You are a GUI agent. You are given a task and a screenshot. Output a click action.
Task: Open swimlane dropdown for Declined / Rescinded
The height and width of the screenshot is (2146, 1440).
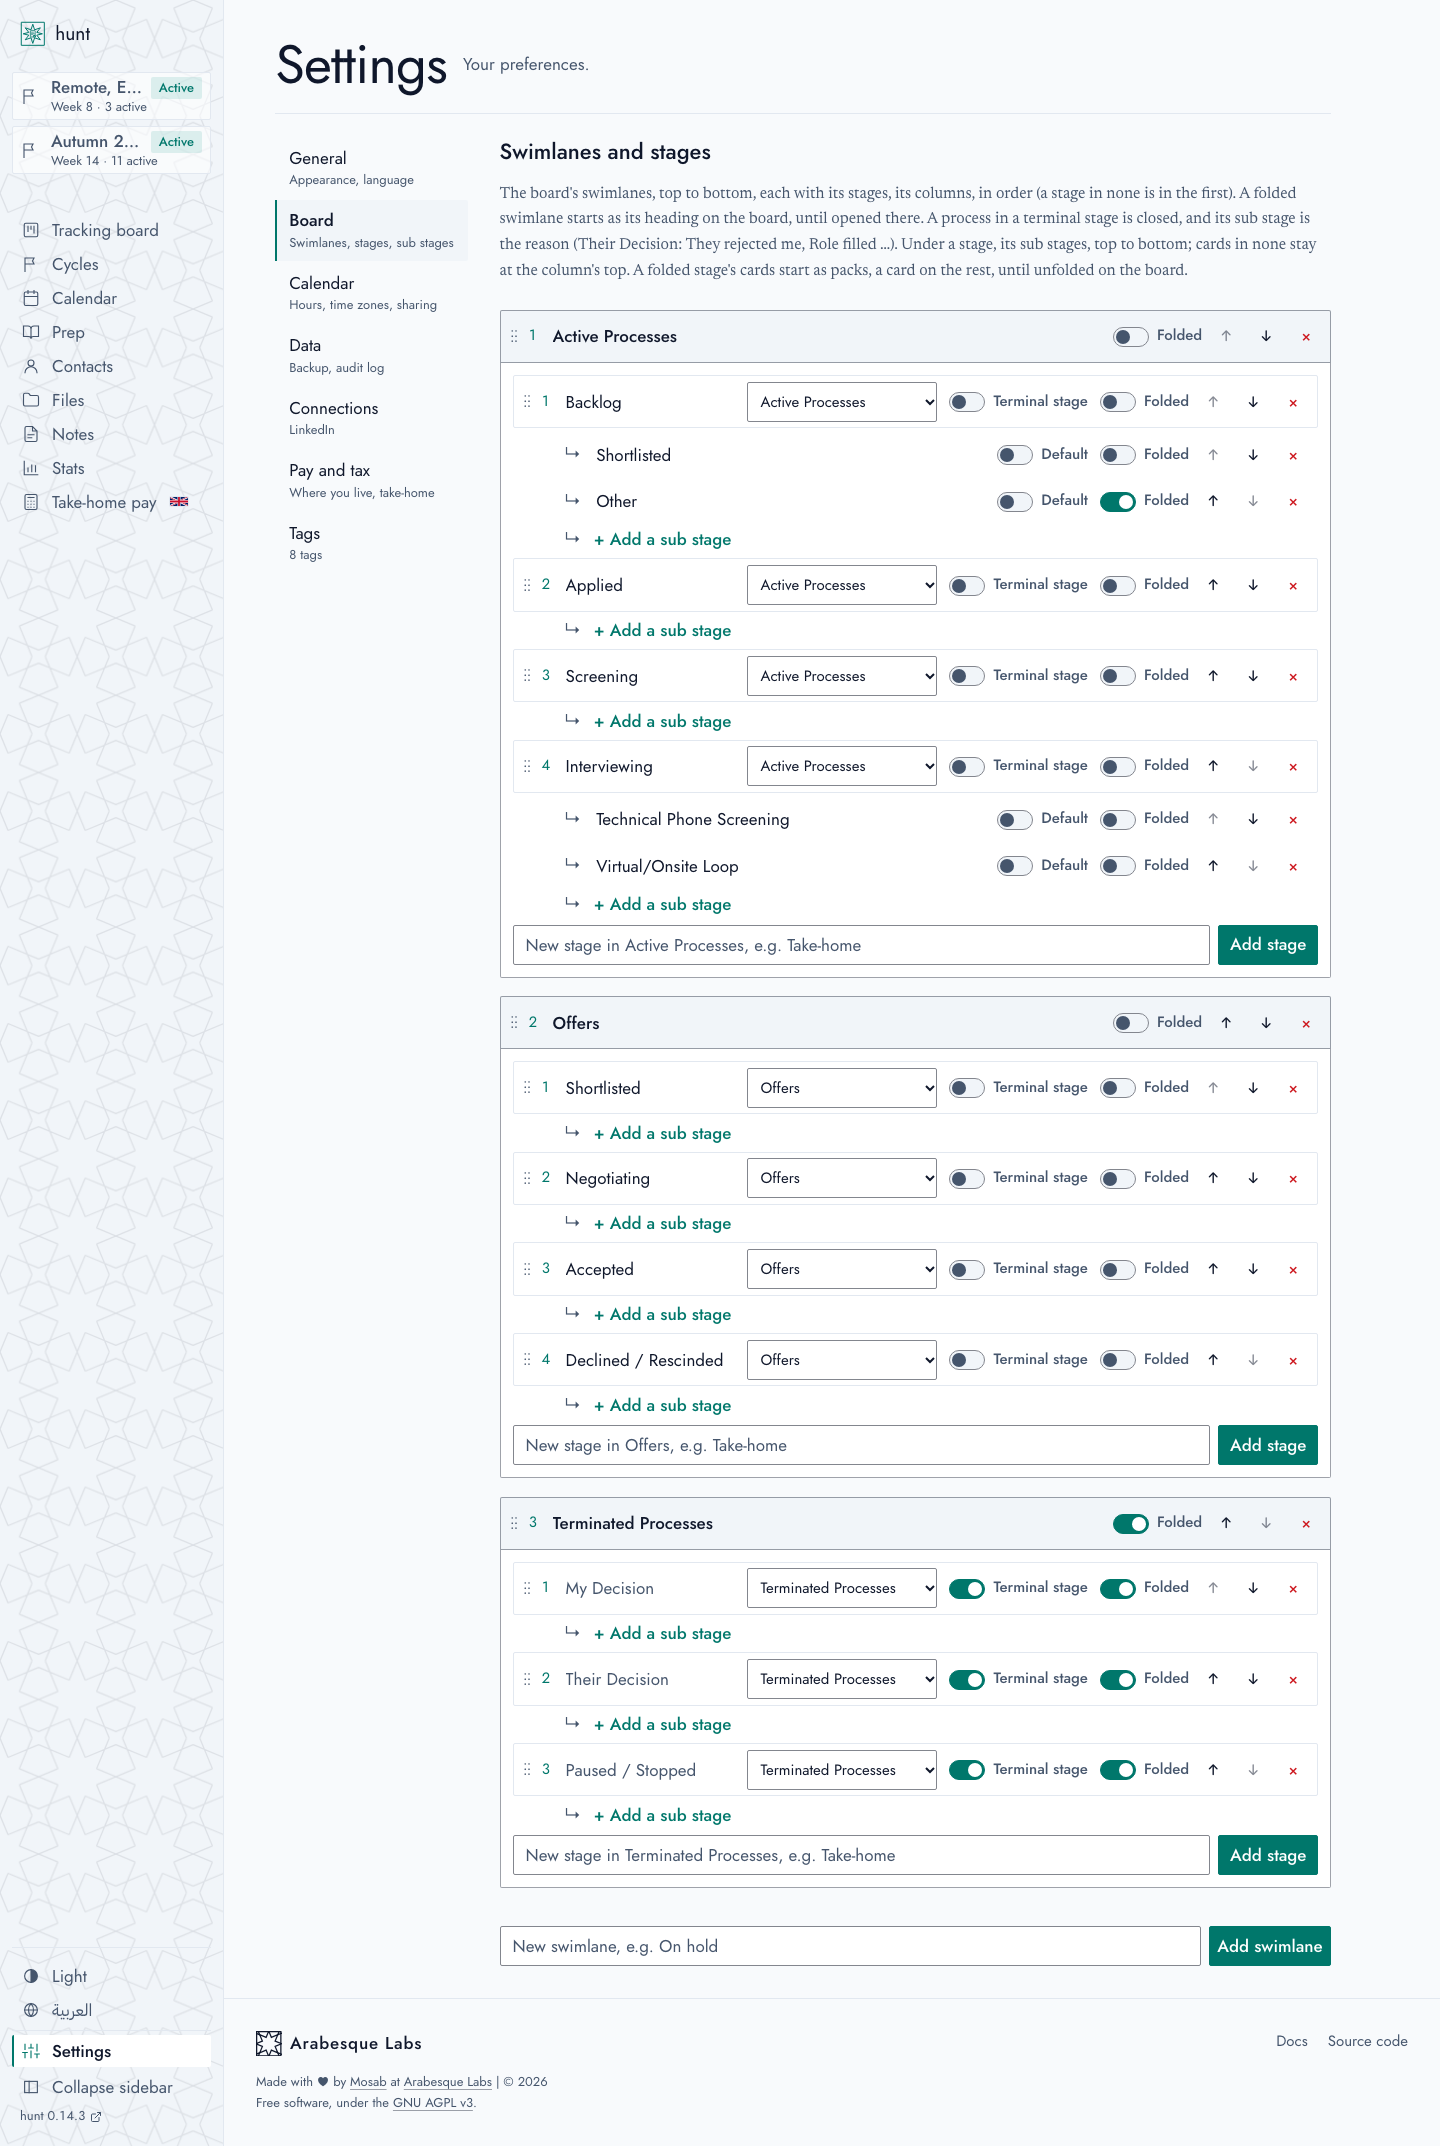[x=842, y=1360]
